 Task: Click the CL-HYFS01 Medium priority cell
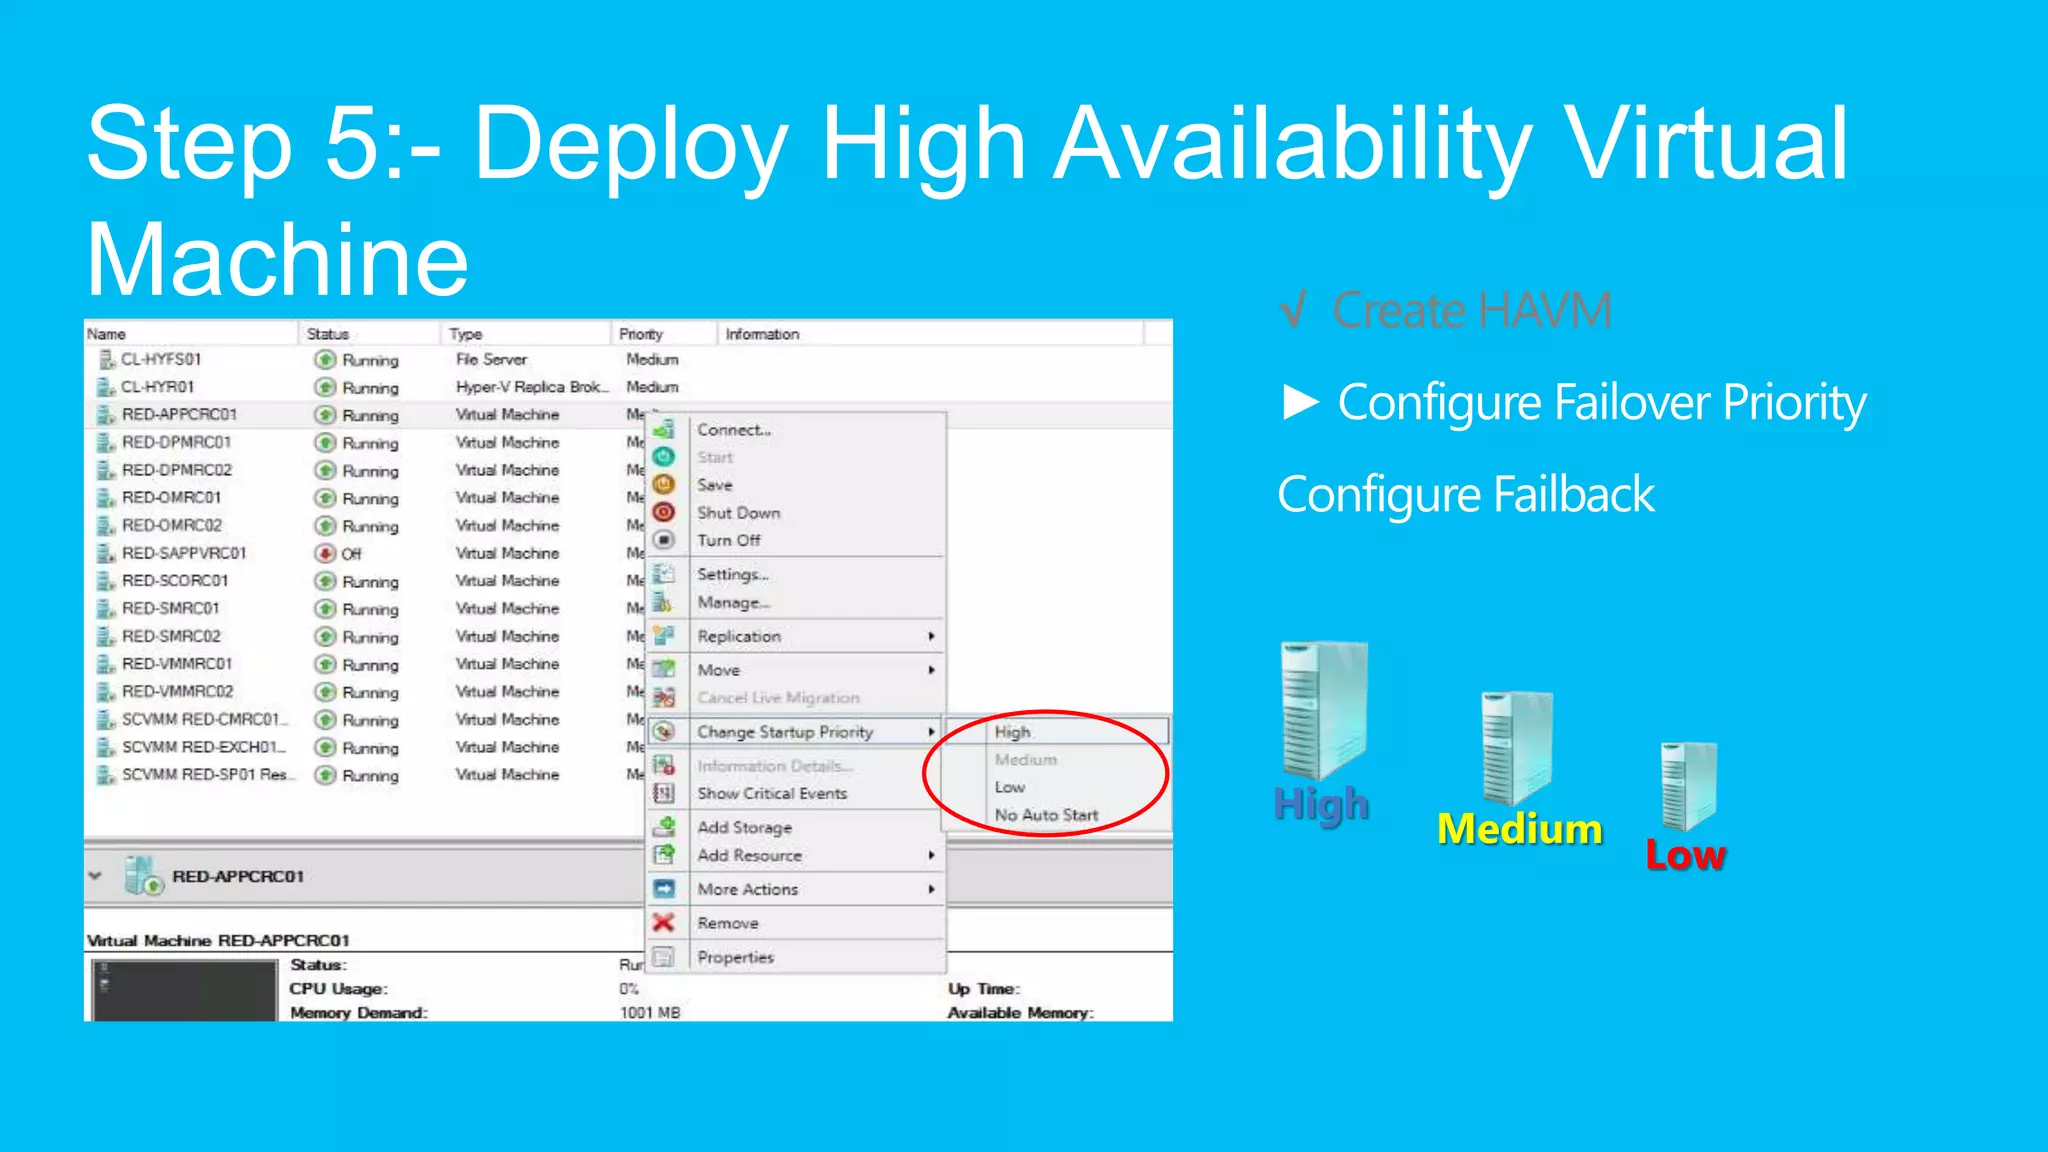[x=652, y=359]
